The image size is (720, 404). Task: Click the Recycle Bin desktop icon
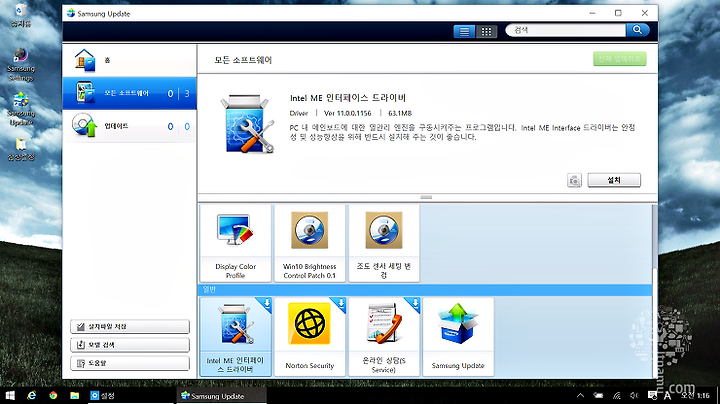point(21,15)
